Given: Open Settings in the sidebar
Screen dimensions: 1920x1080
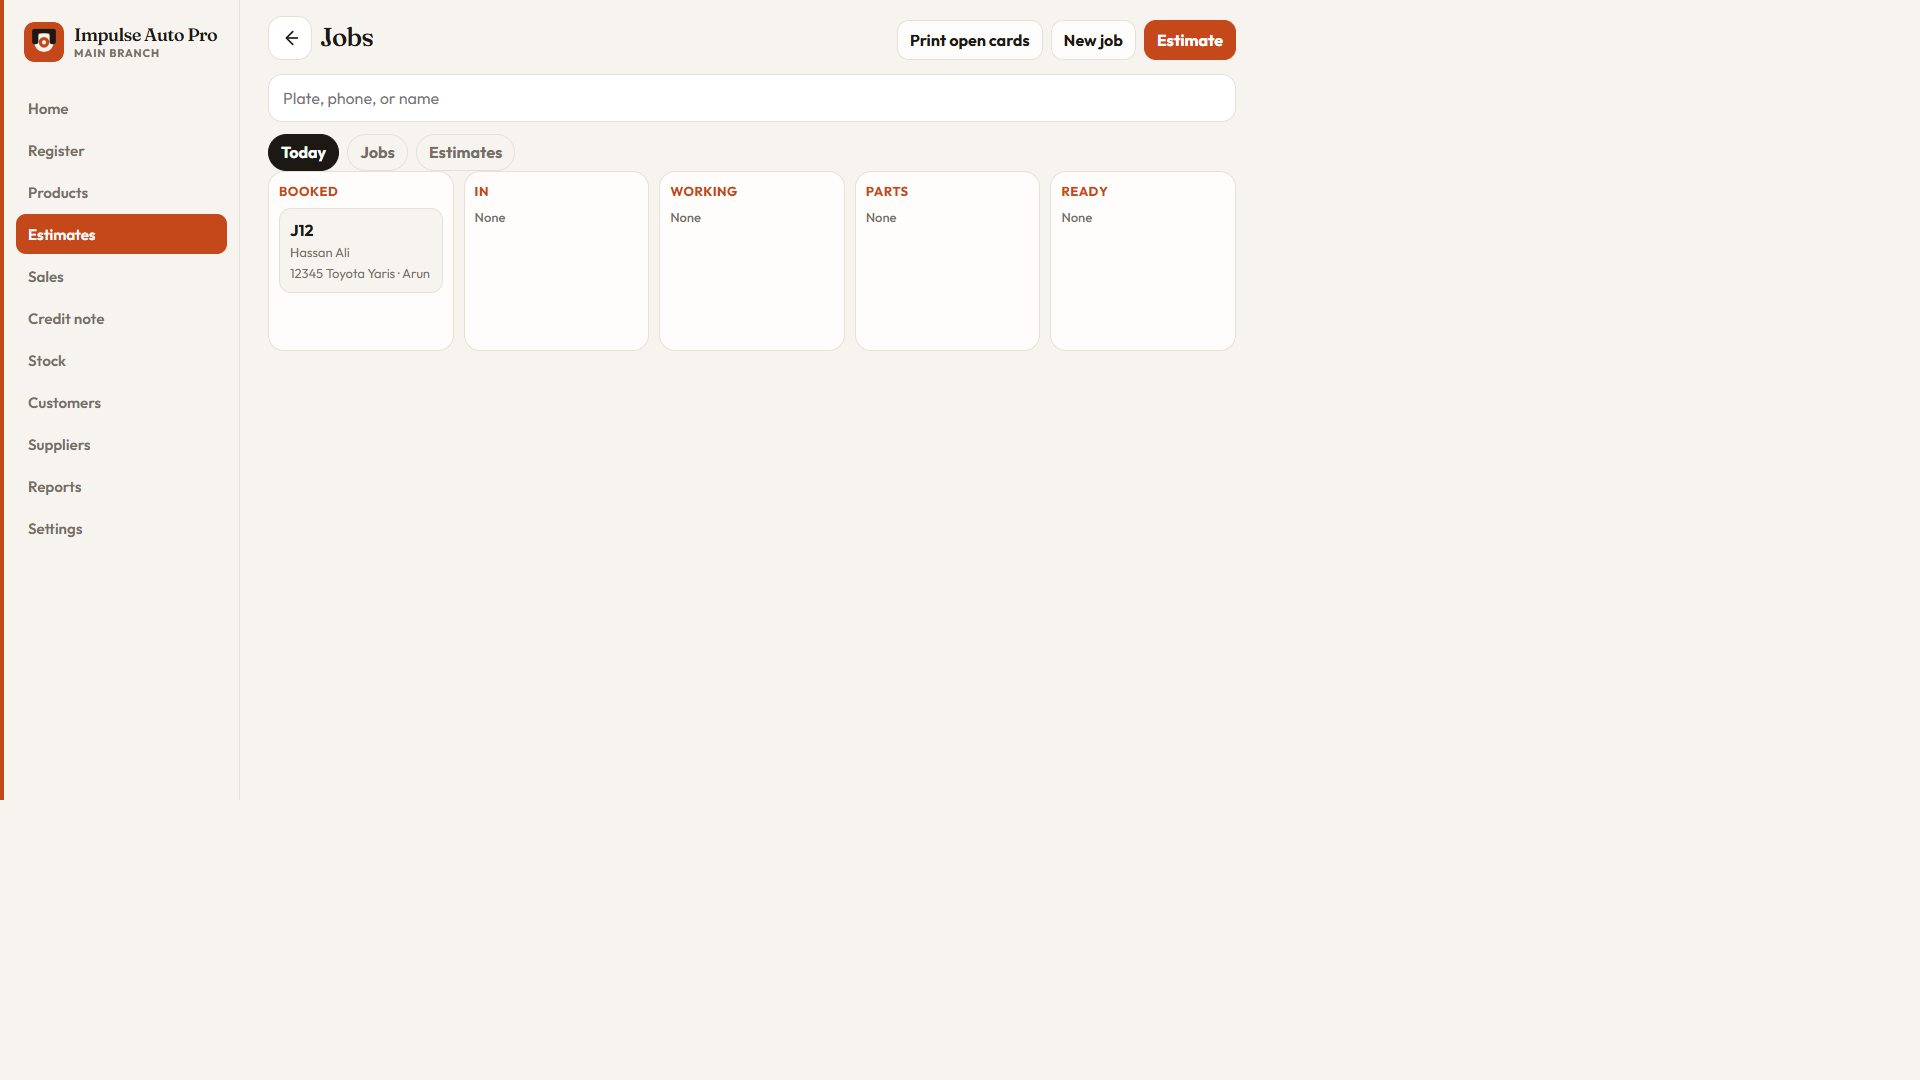Looking at the screenshot, I should pyautogui.click(x=121, y=528).
